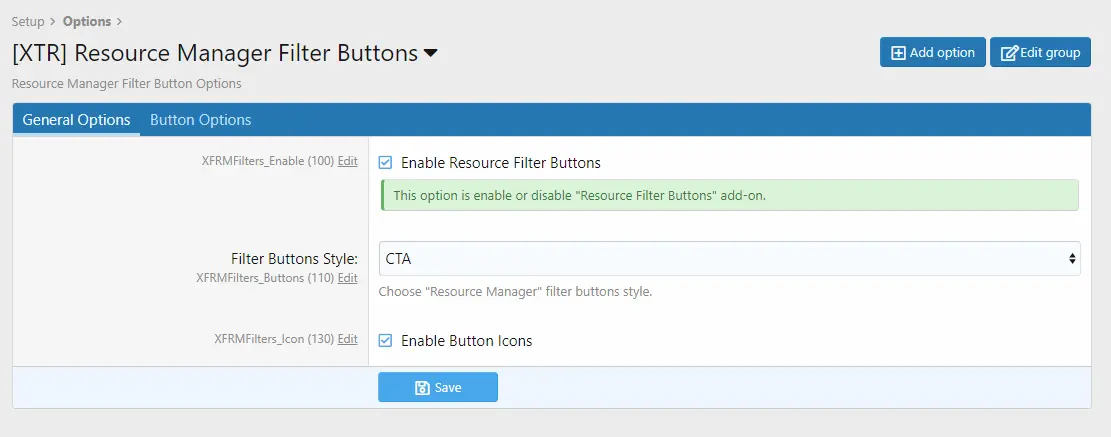Viewport: 1111px width, 437px height.
Task: Click the floppy disk icon on Save
Action: click(422, 387)
